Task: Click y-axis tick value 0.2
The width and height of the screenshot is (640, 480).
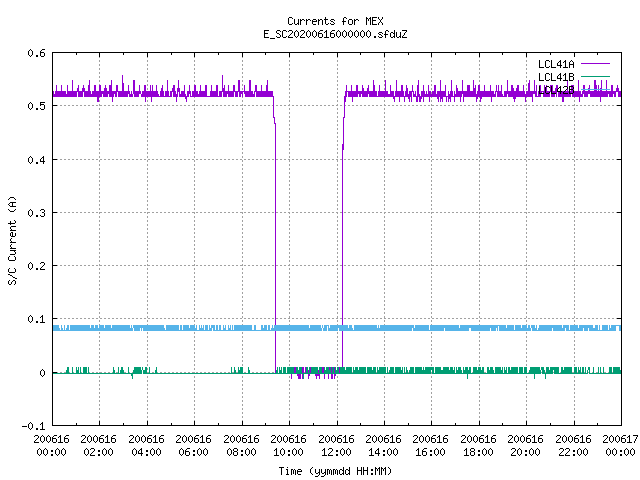Action: coord(36,266)
